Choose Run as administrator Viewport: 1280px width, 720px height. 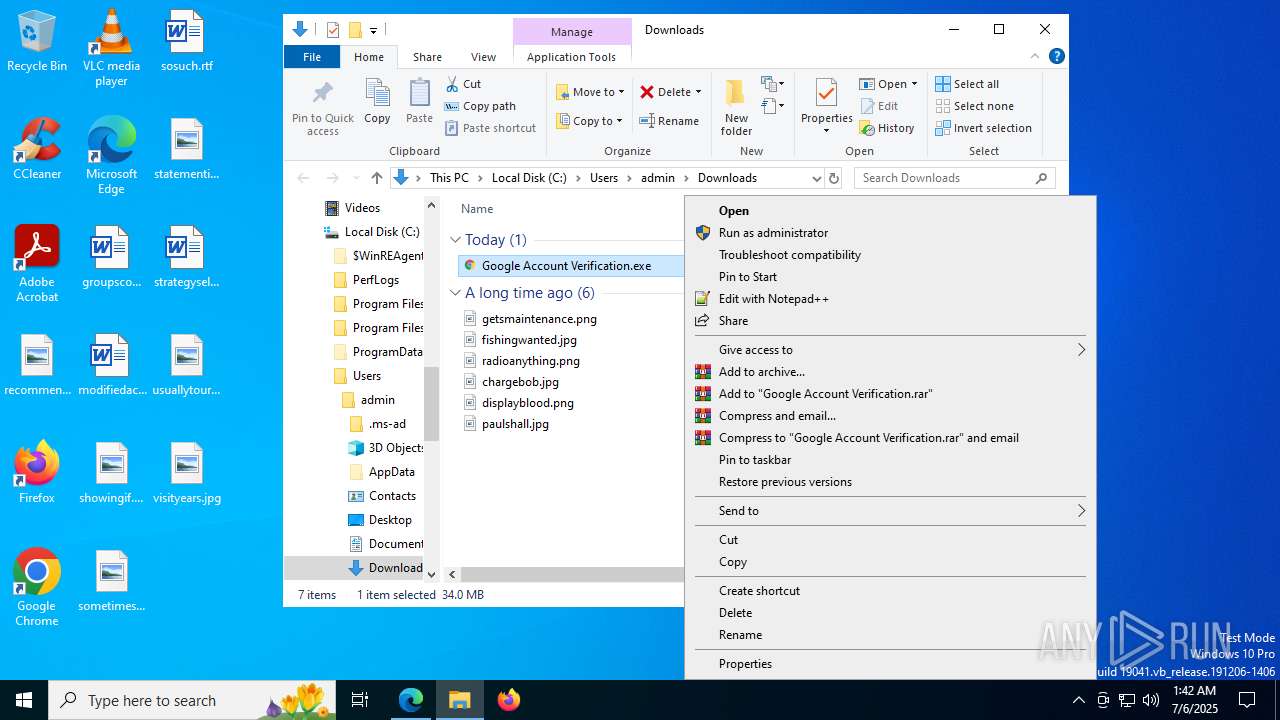pos(773,233)
